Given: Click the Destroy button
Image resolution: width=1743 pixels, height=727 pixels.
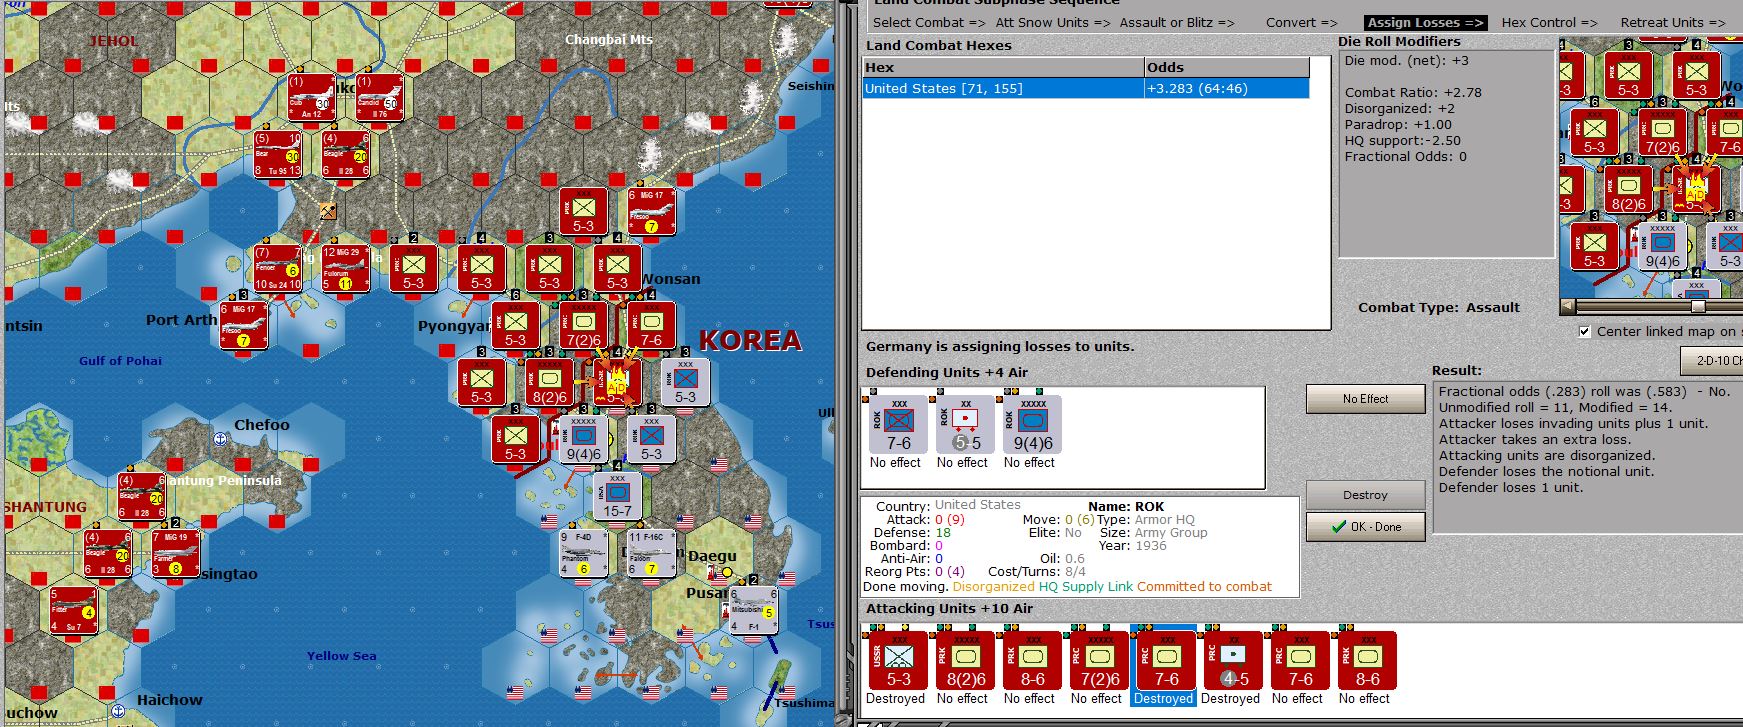Looking at the screenshot, I should point(1365,495).
